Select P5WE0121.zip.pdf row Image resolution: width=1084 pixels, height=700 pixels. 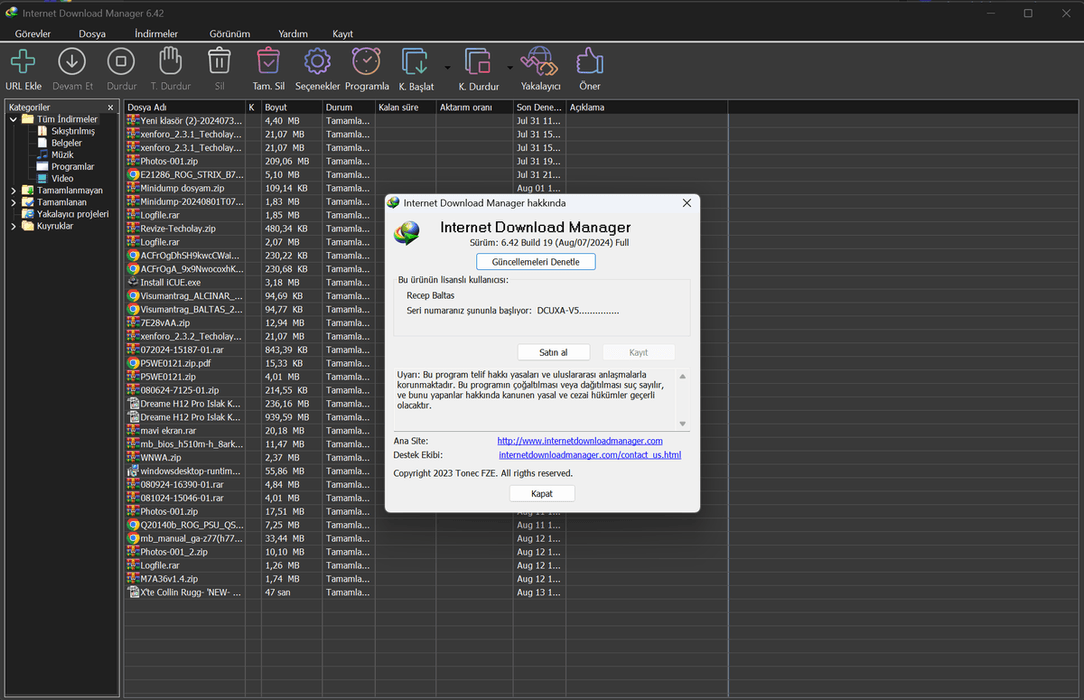pyautogui.click(x=427, y=363)
